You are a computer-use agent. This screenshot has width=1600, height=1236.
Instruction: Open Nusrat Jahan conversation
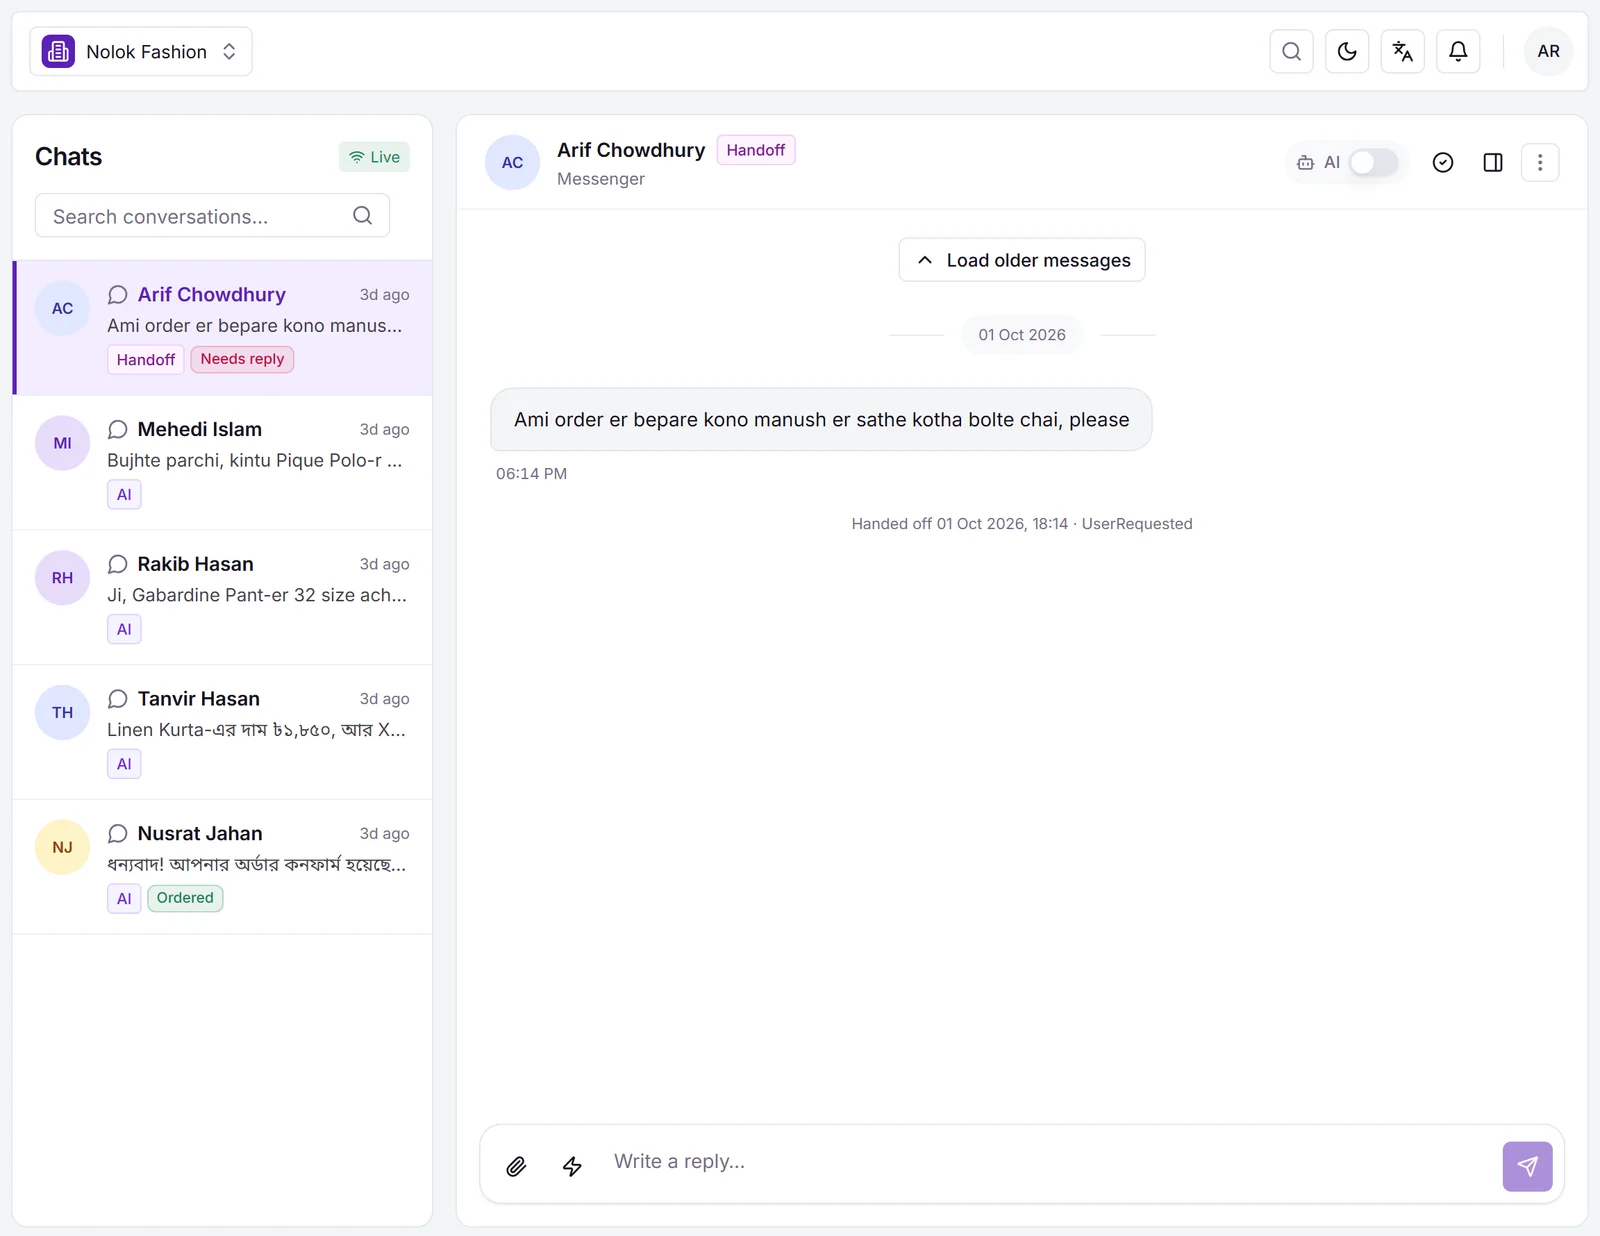click(x=222, y=867)
